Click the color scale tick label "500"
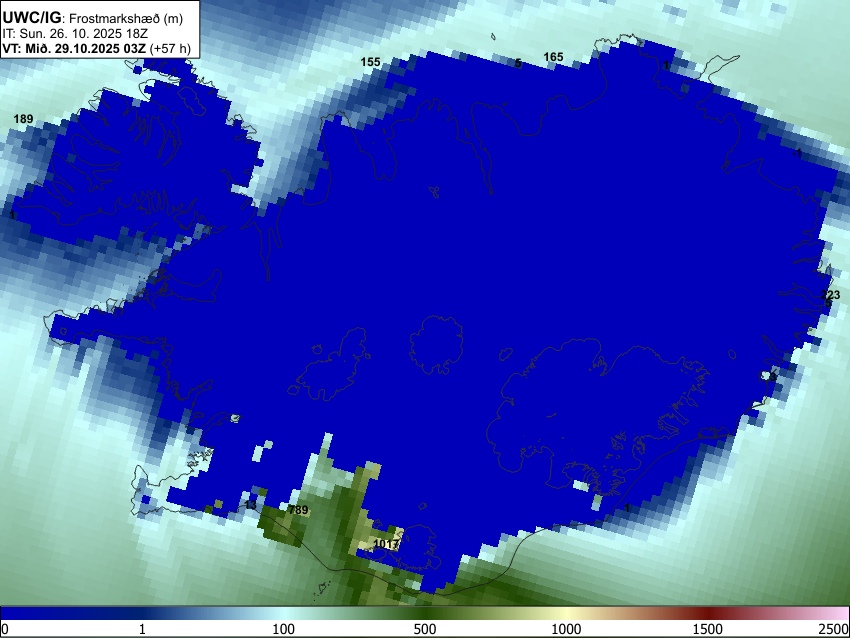This screenshot has width=850, height=638. [425, 629]
